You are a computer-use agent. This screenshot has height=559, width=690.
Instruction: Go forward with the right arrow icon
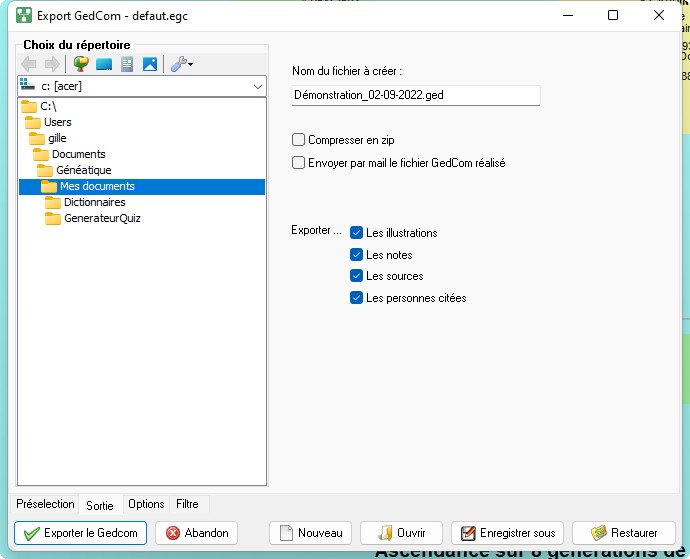(x=52, y=64)
